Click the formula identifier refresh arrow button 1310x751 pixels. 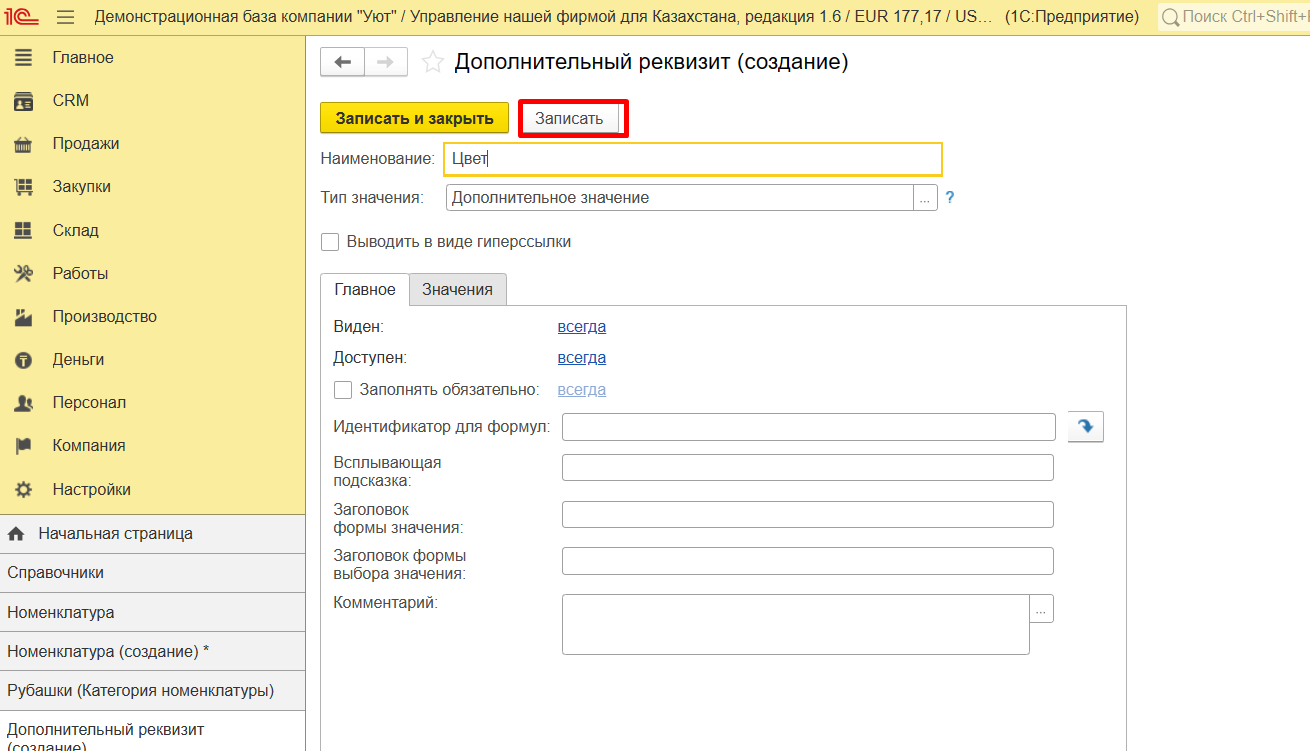coord(1085,427)
